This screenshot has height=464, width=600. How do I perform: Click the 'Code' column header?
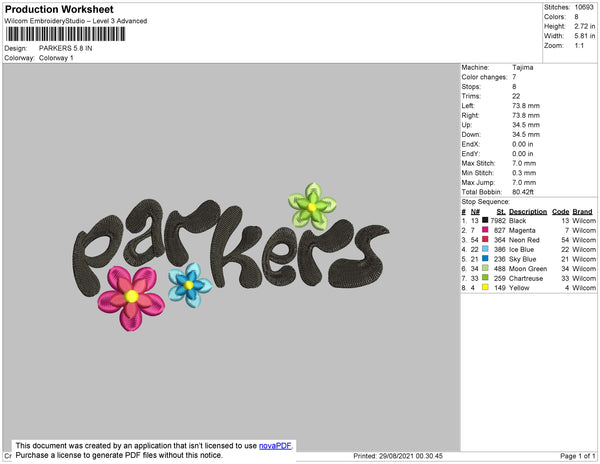pos(561,212)
